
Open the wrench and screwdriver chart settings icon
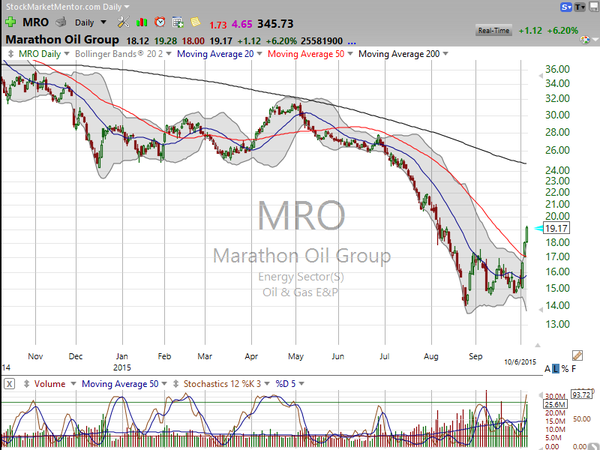coord(123,23)
